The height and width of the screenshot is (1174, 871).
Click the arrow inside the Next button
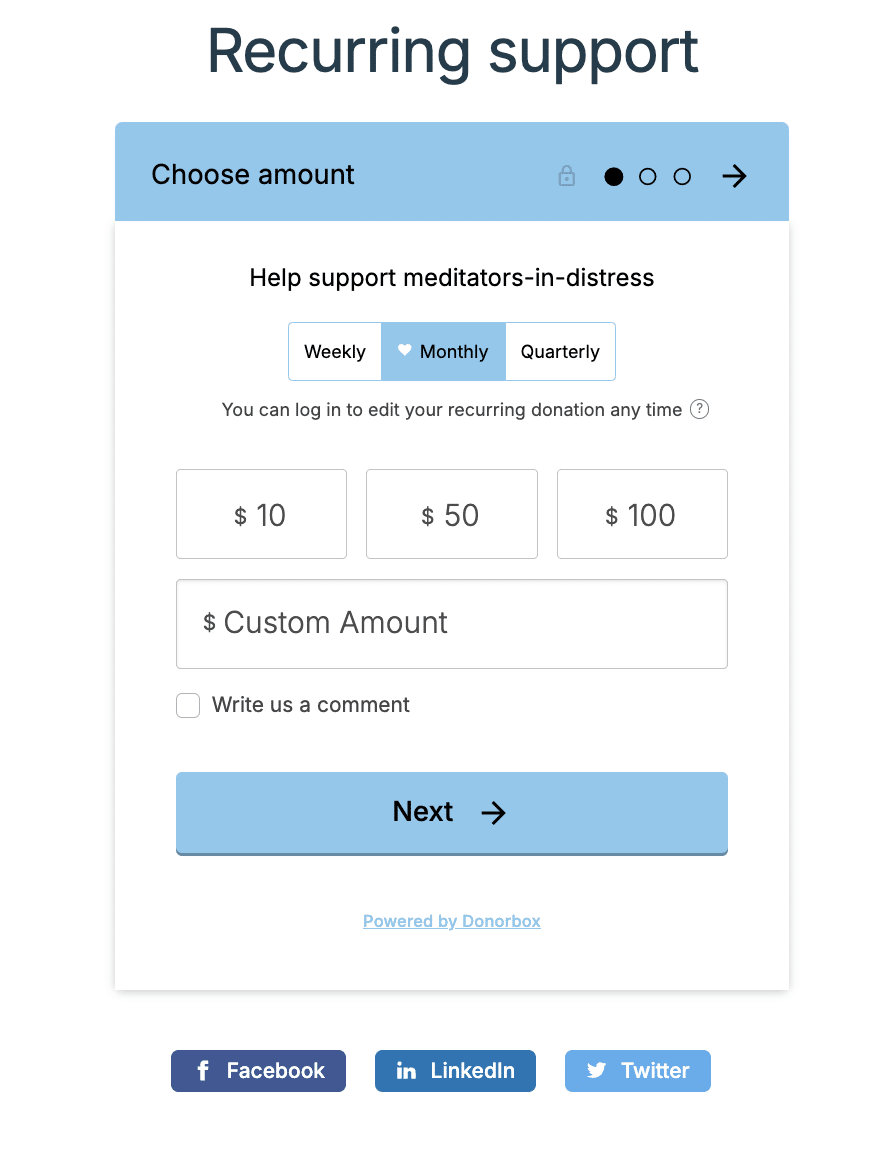[494, 813]
